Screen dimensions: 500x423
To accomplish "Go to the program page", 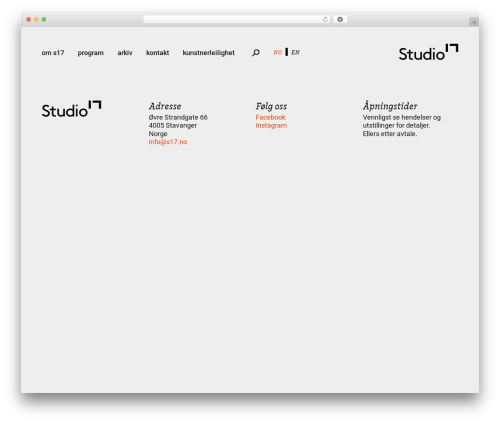I will [x=91, y=53].
